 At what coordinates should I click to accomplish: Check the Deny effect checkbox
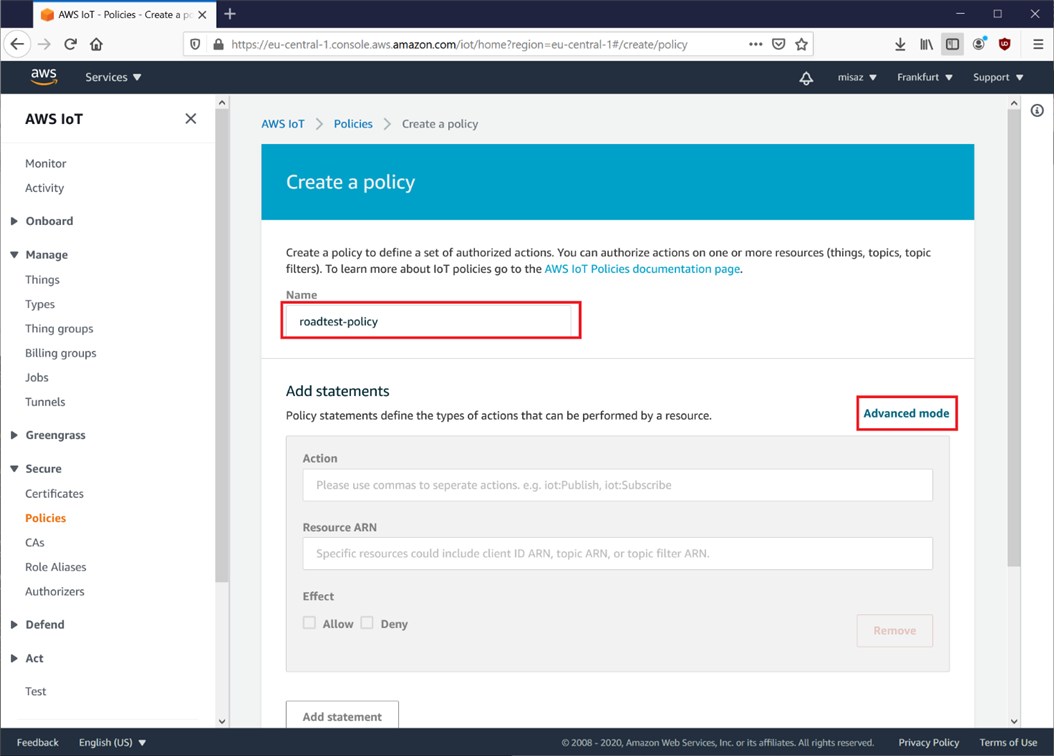click(367, 623)
